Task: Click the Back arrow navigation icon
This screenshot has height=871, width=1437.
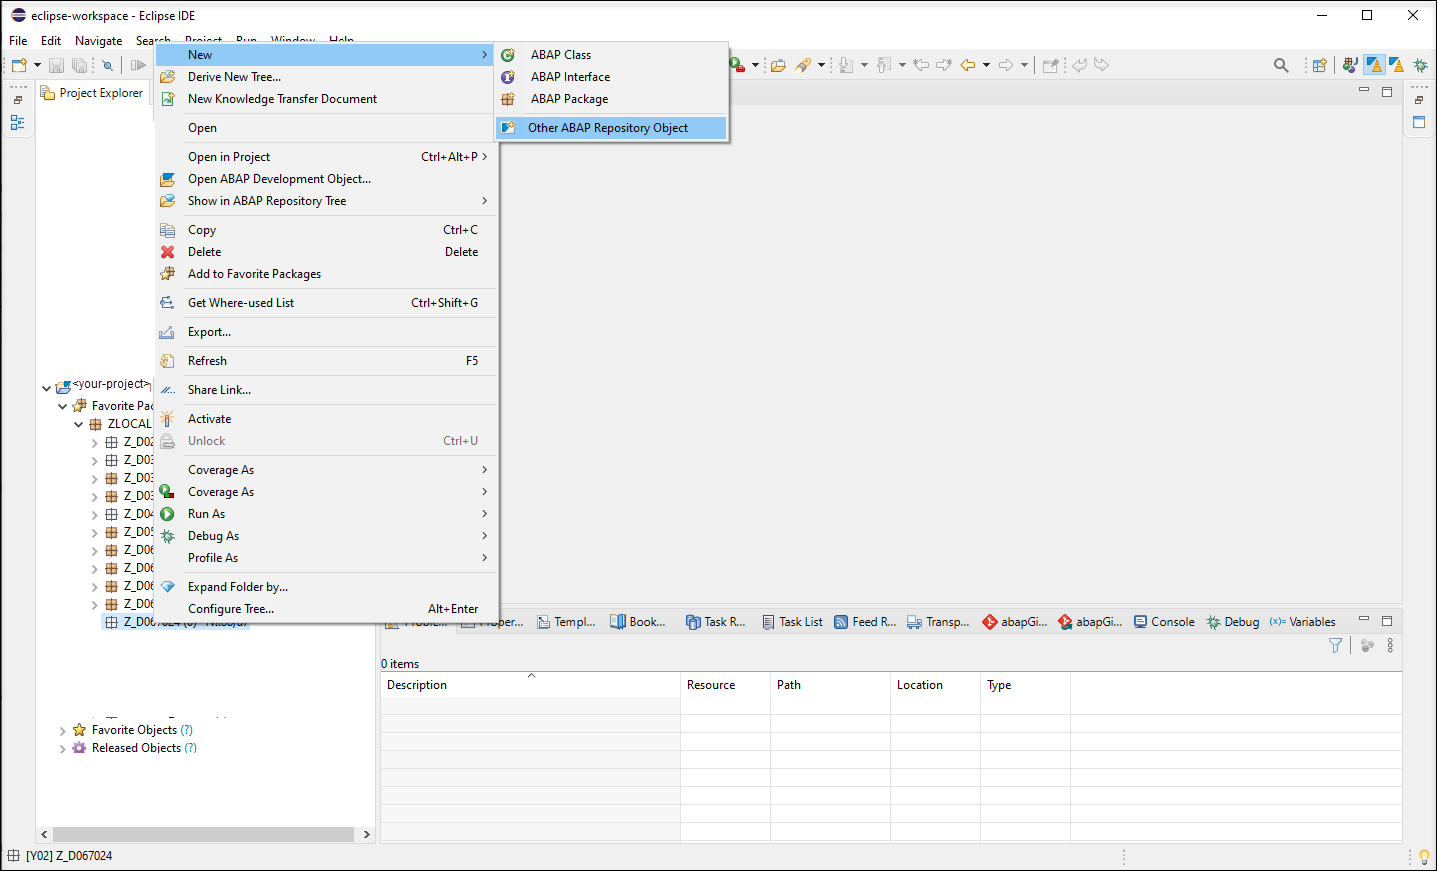Action: tap(968, 65)
